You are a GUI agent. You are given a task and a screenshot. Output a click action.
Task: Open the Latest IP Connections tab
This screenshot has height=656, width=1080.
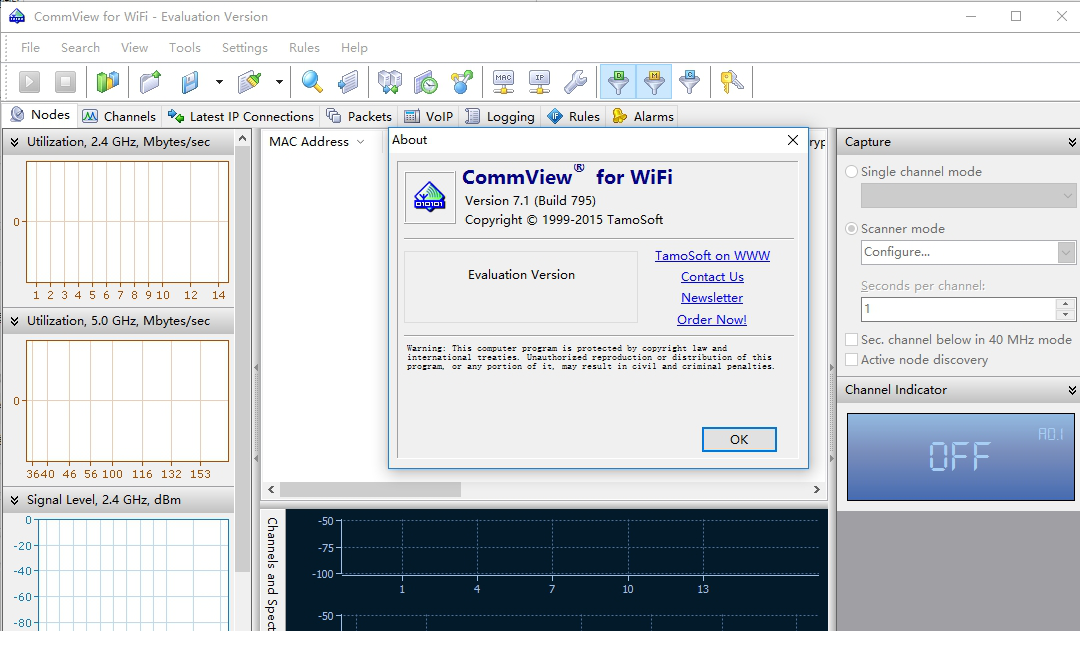pos(240,116)
